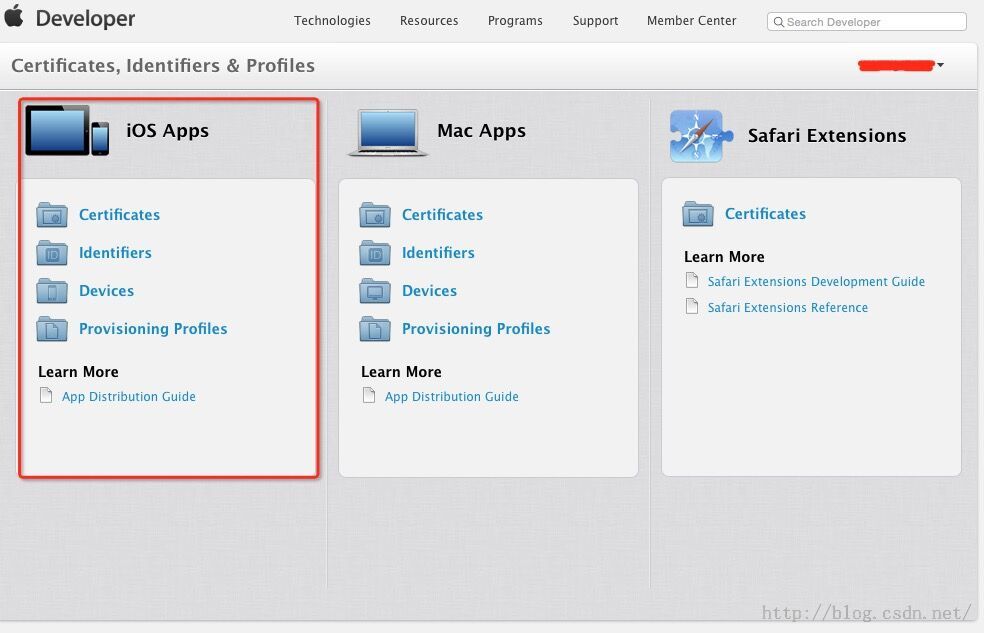Click the iOS App Distribution Guide document icon
This screenshot has height=633, width=984.
click(46, 395)
